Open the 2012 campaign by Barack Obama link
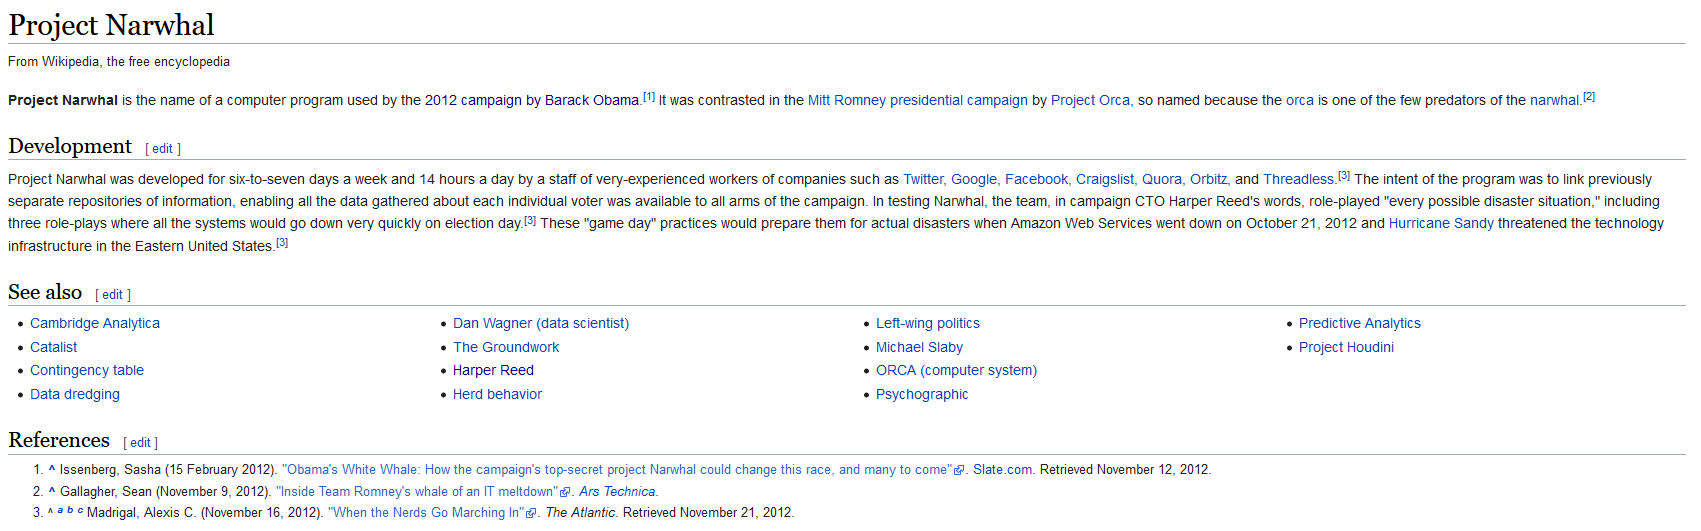 [532, 100]
